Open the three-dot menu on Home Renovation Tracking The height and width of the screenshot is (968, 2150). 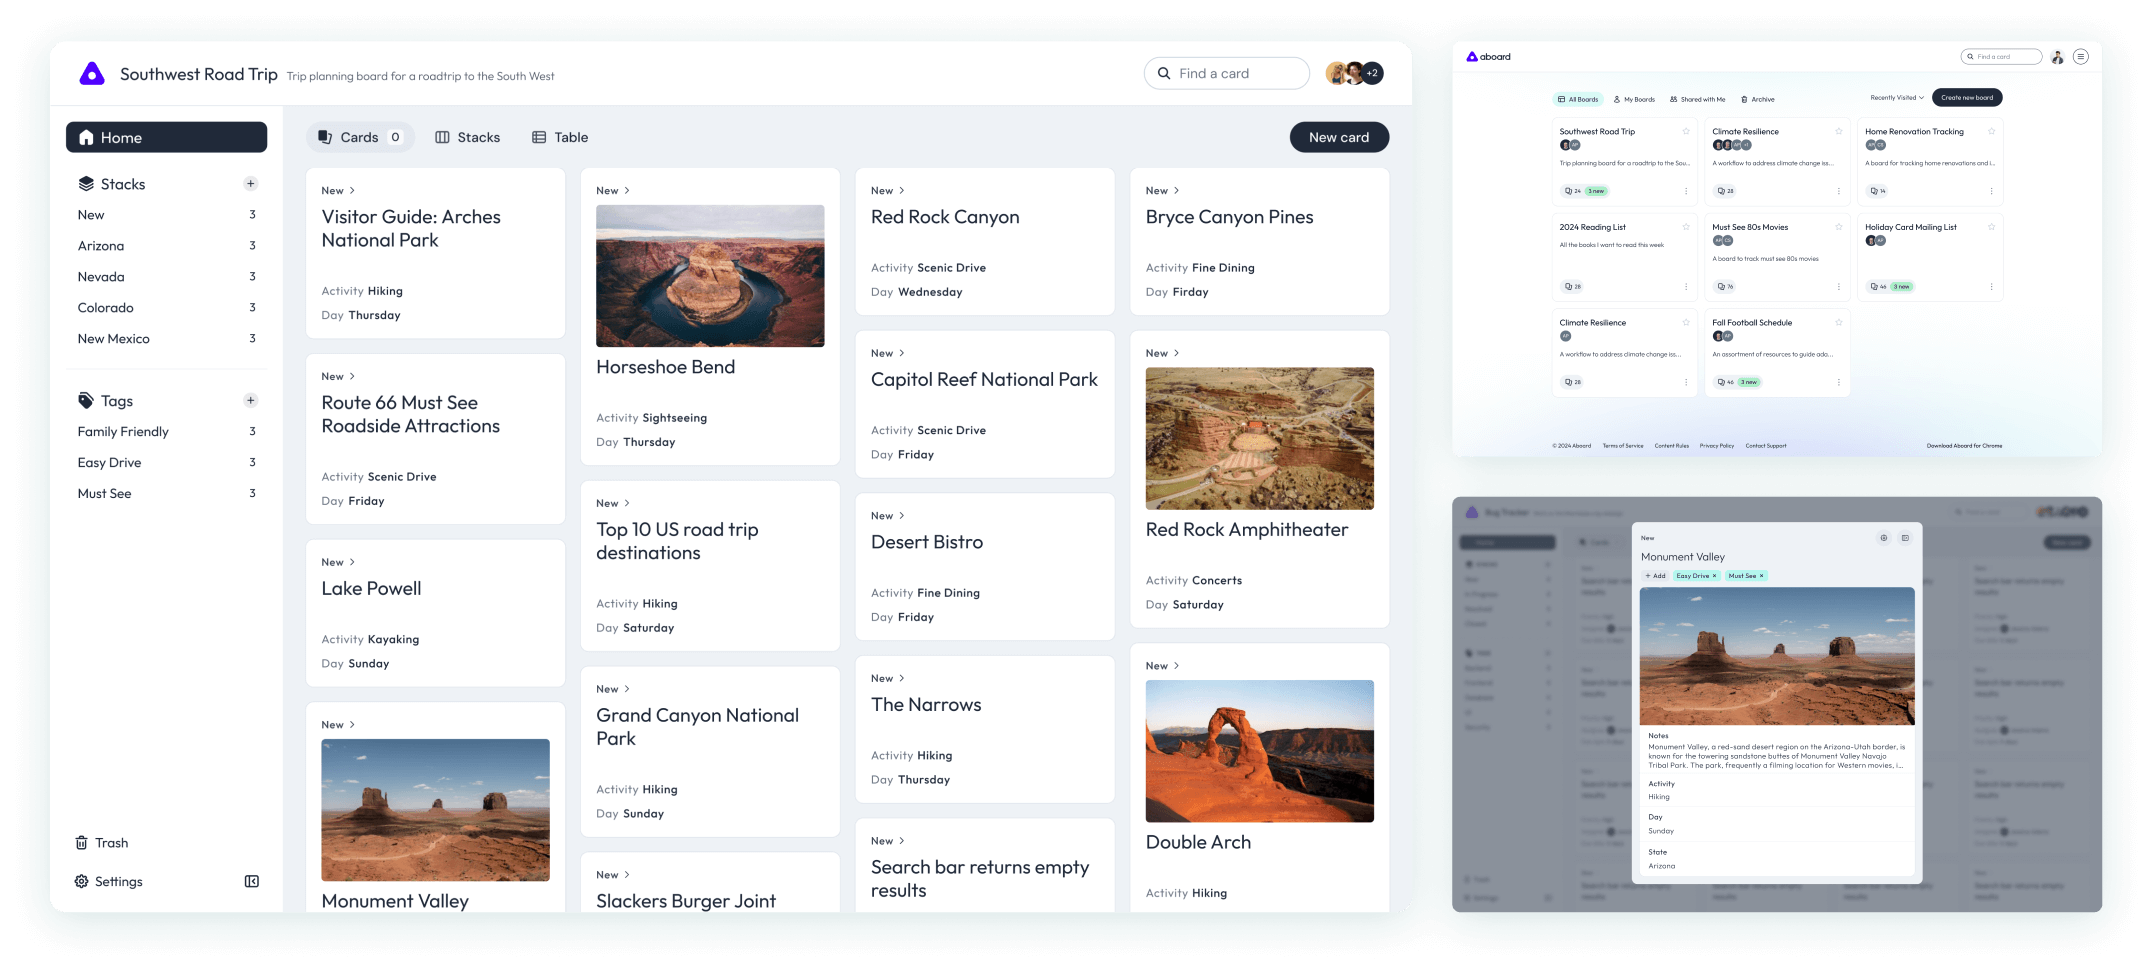coord(1990,191)
